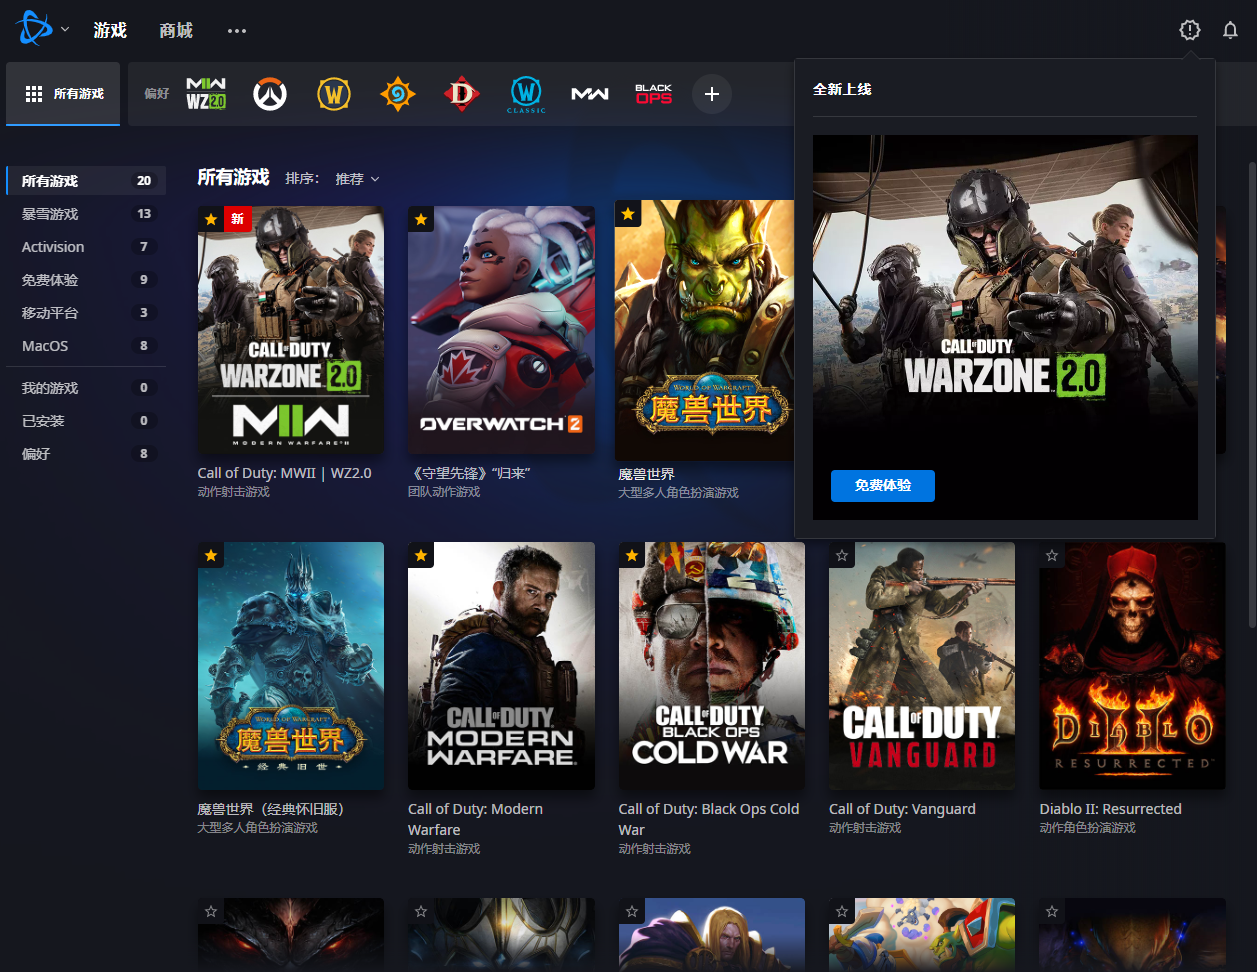Open the 魔兽世界 orc cover art

tap(704, 330)
